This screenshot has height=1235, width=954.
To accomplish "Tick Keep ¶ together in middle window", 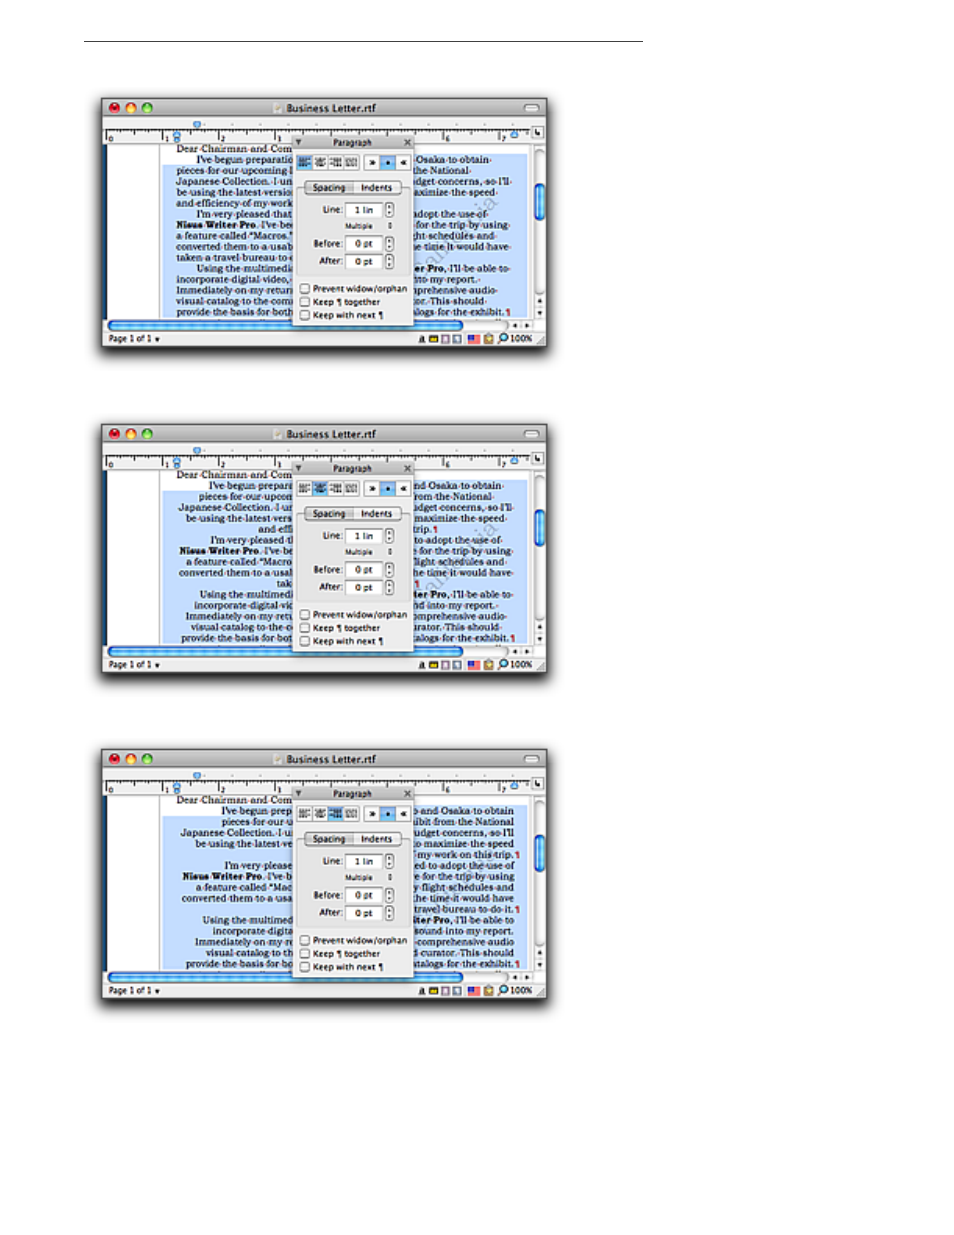I will (x=305, y=627).
